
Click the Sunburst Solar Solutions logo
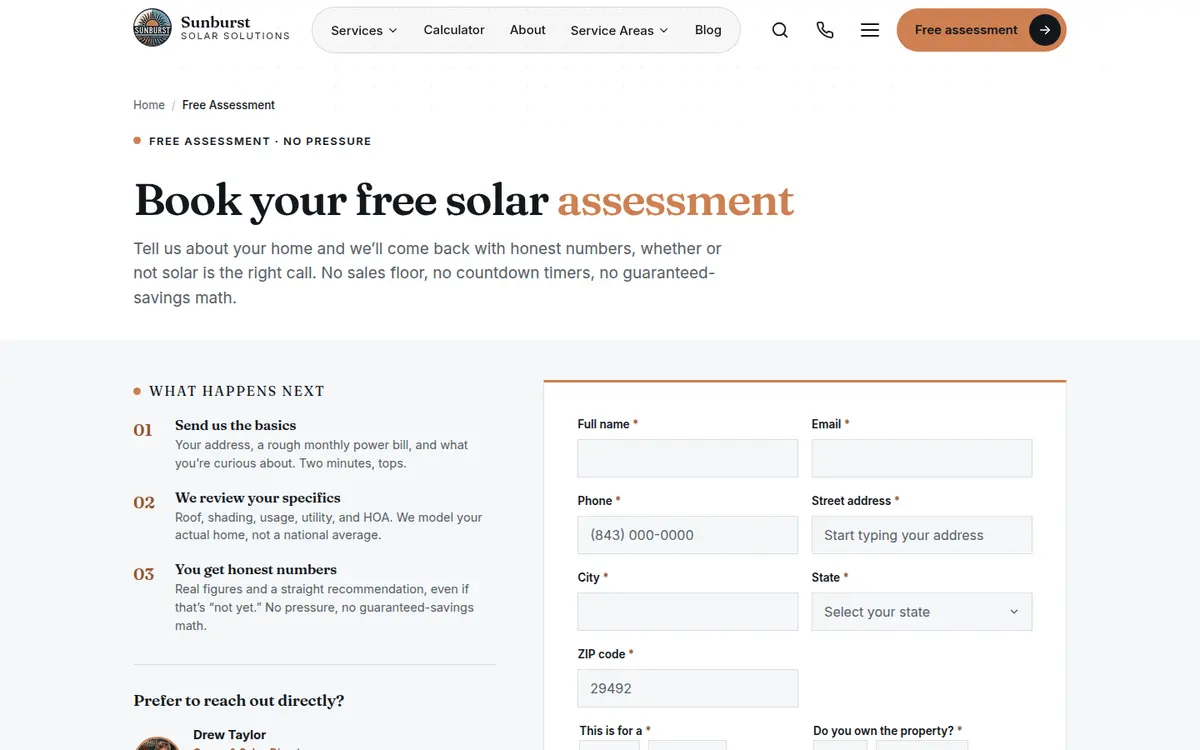pos(211,28)
